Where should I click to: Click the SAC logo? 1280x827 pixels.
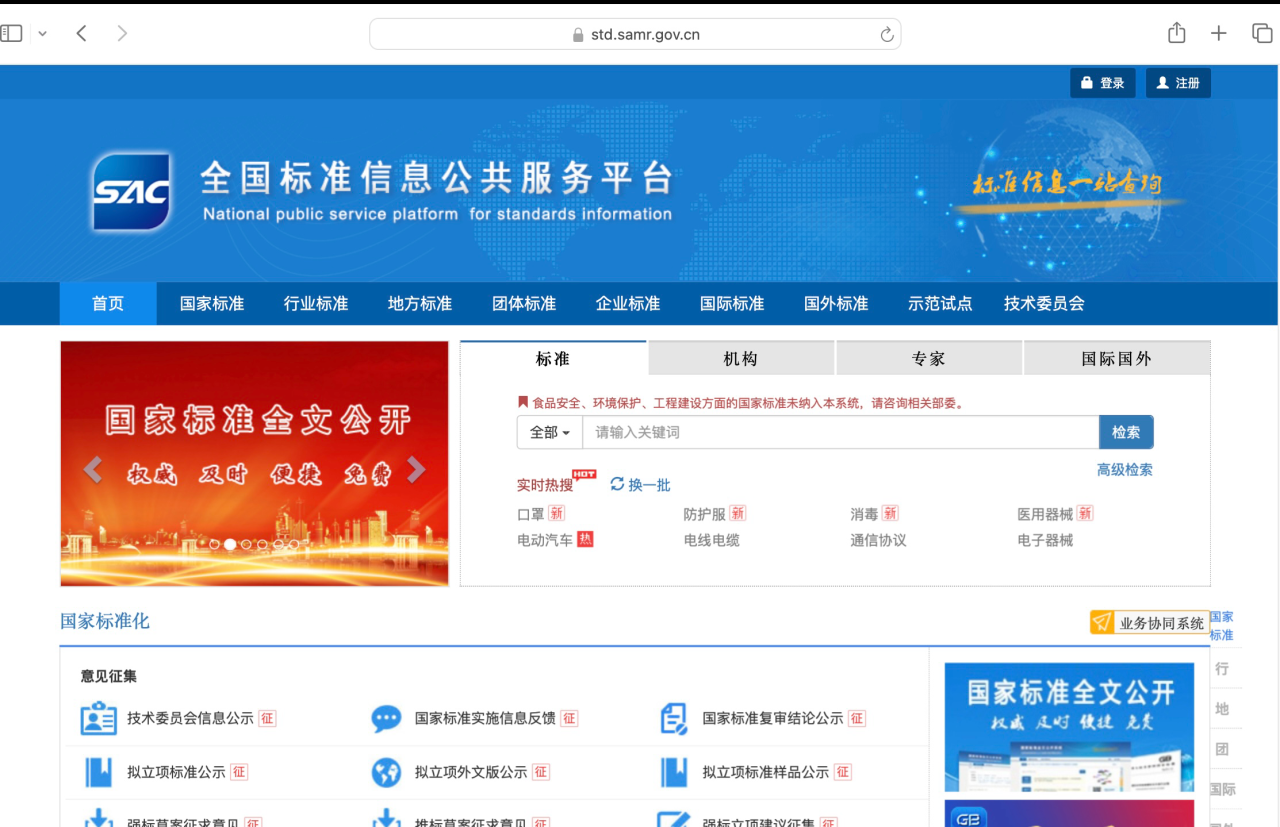coord(131,191)
